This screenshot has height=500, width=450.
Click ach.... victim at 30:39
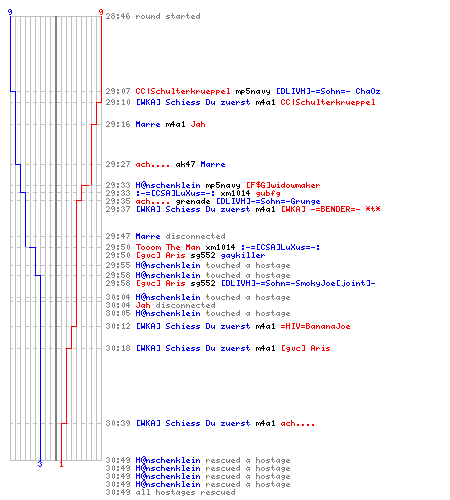click(298, 423)
